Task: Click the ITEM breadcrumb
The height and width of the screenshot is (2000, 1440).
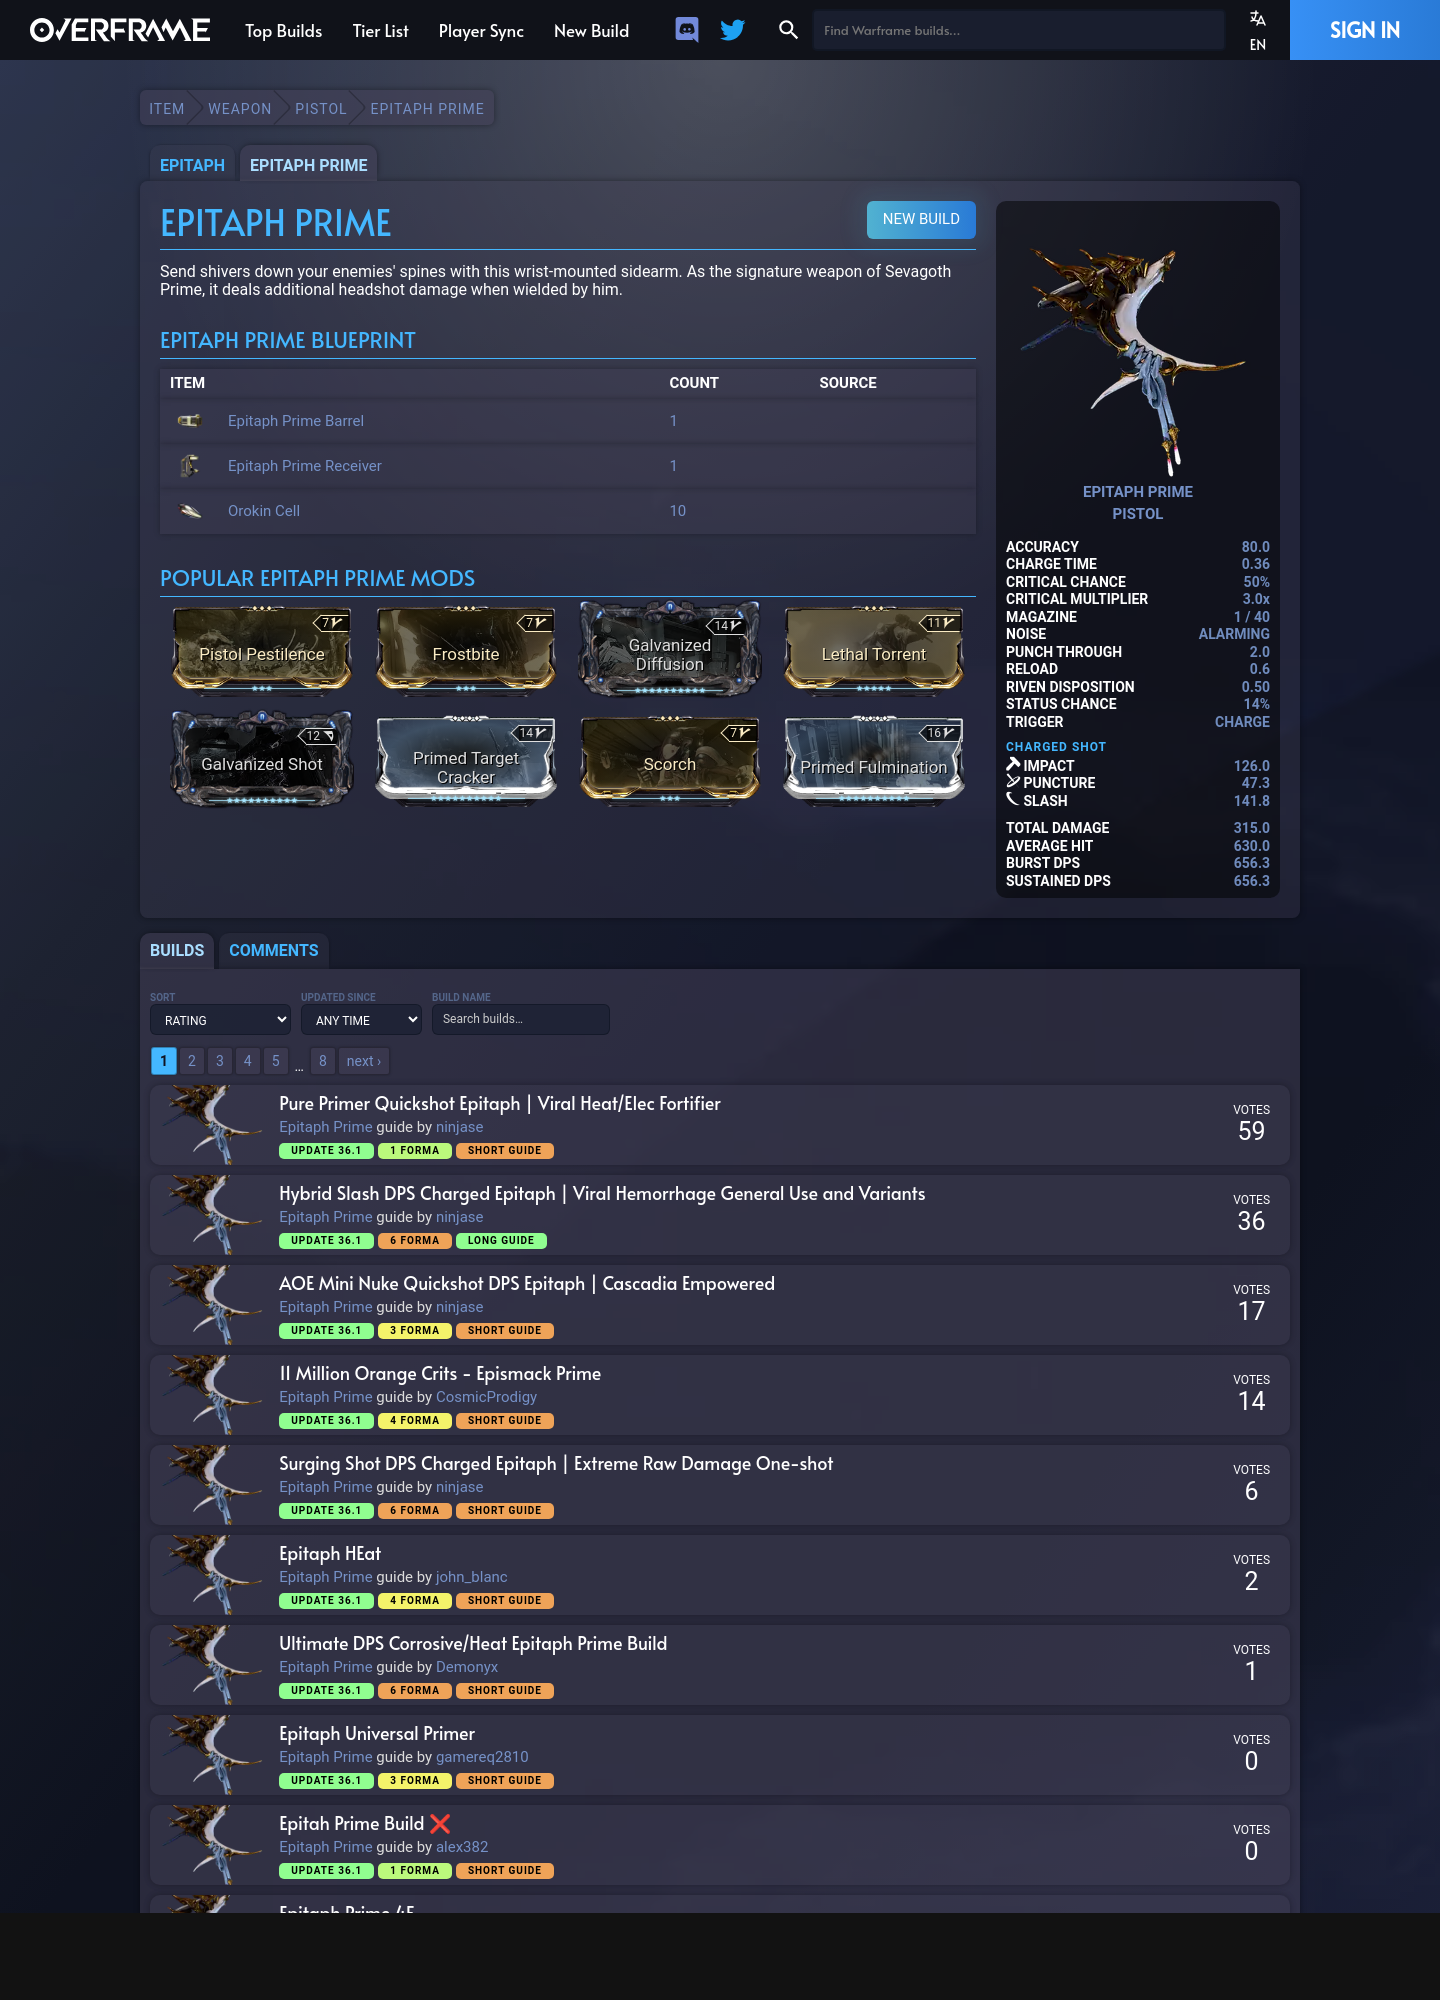Action: point(167,109)
